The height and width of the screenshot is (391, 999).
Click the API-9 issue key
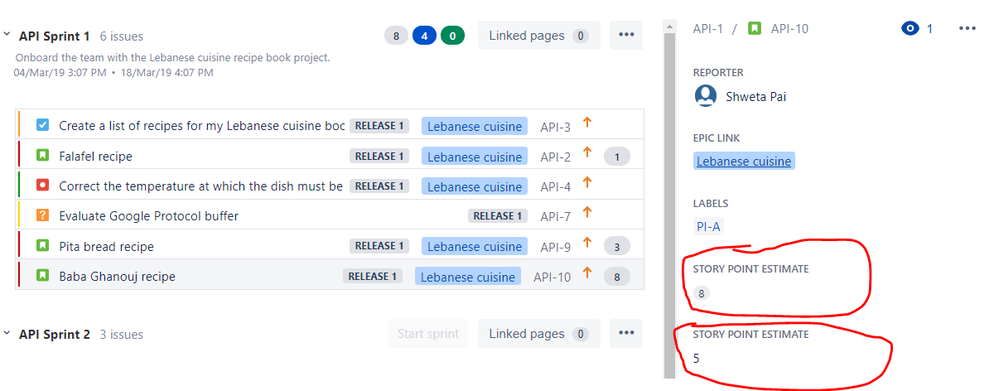pyautogui.click(x=556, y=247)
